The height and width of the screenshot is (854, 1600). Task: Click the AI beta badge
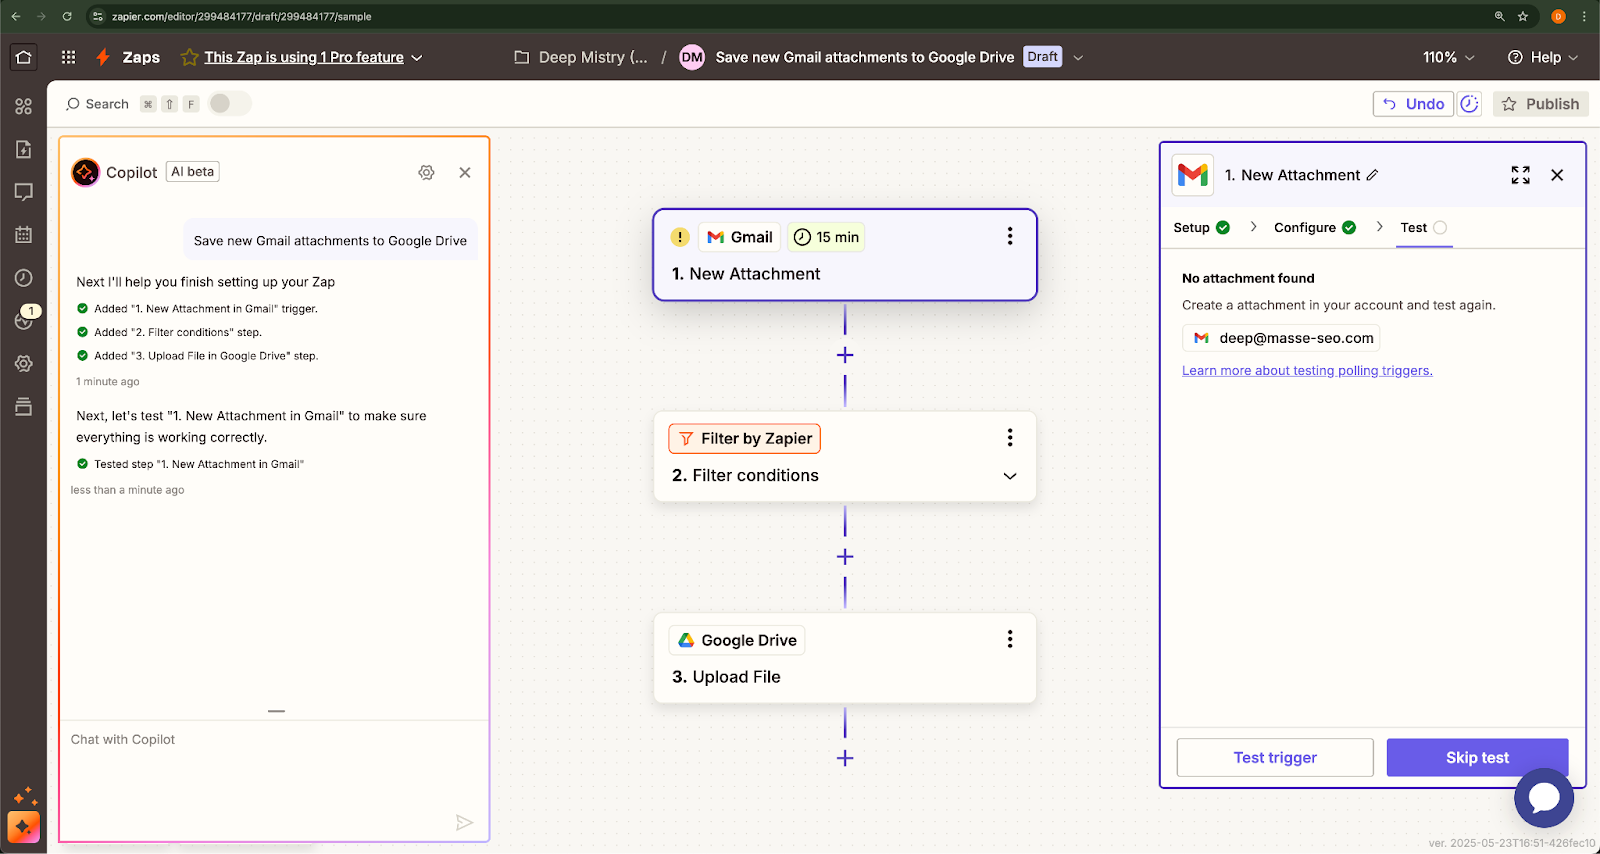192,172
